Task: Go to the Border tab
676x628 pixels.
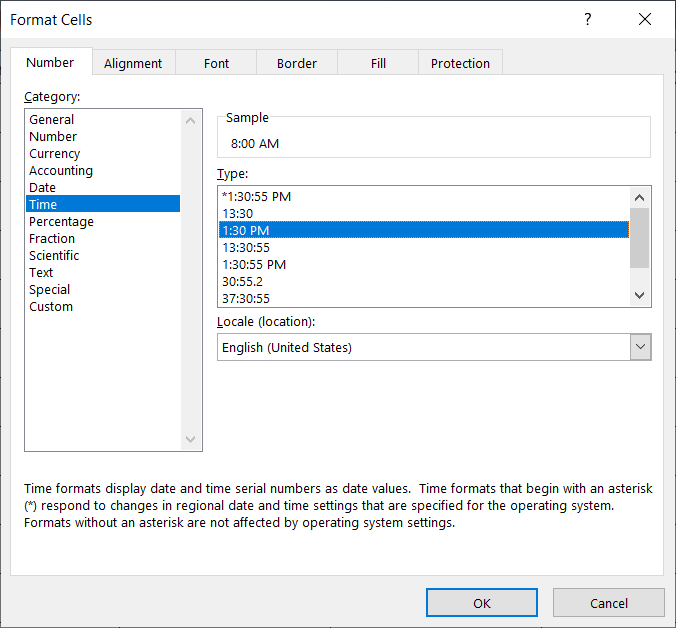Action: pyautogui.click(x=296, y=63)
